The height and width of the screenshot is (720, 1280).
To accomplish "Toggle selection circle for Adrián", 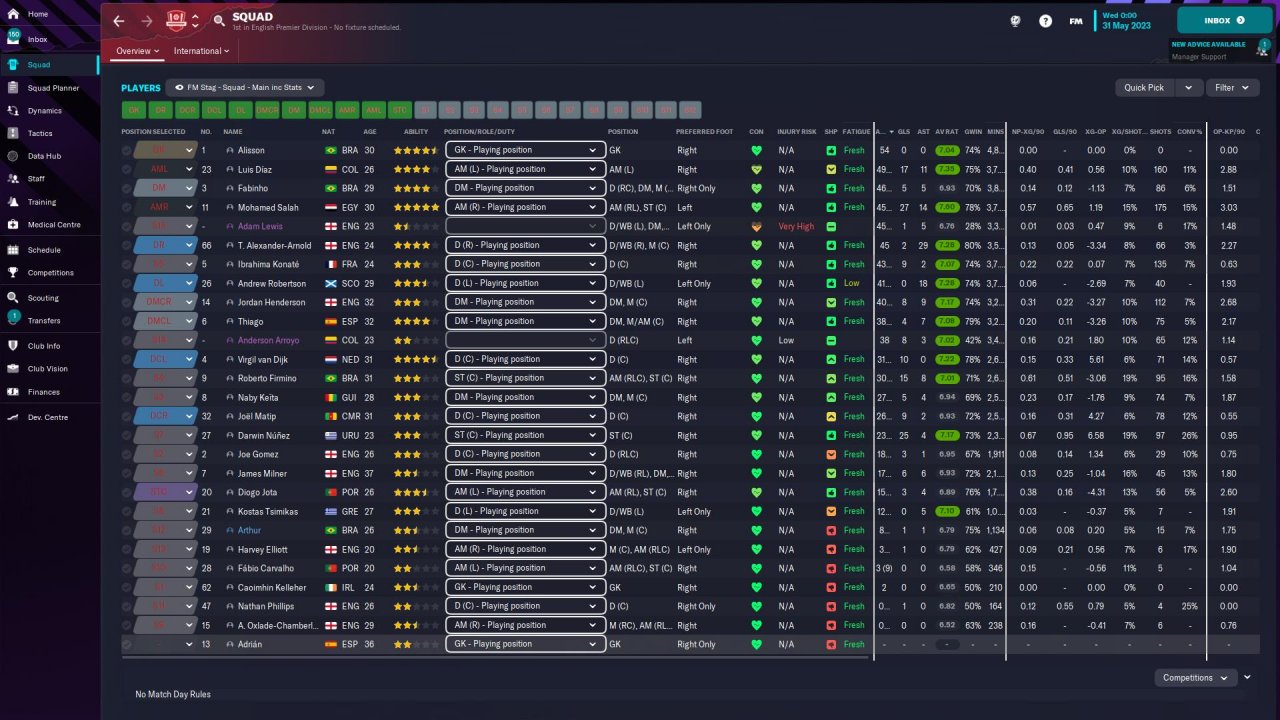I will click(x=127, y=644).
